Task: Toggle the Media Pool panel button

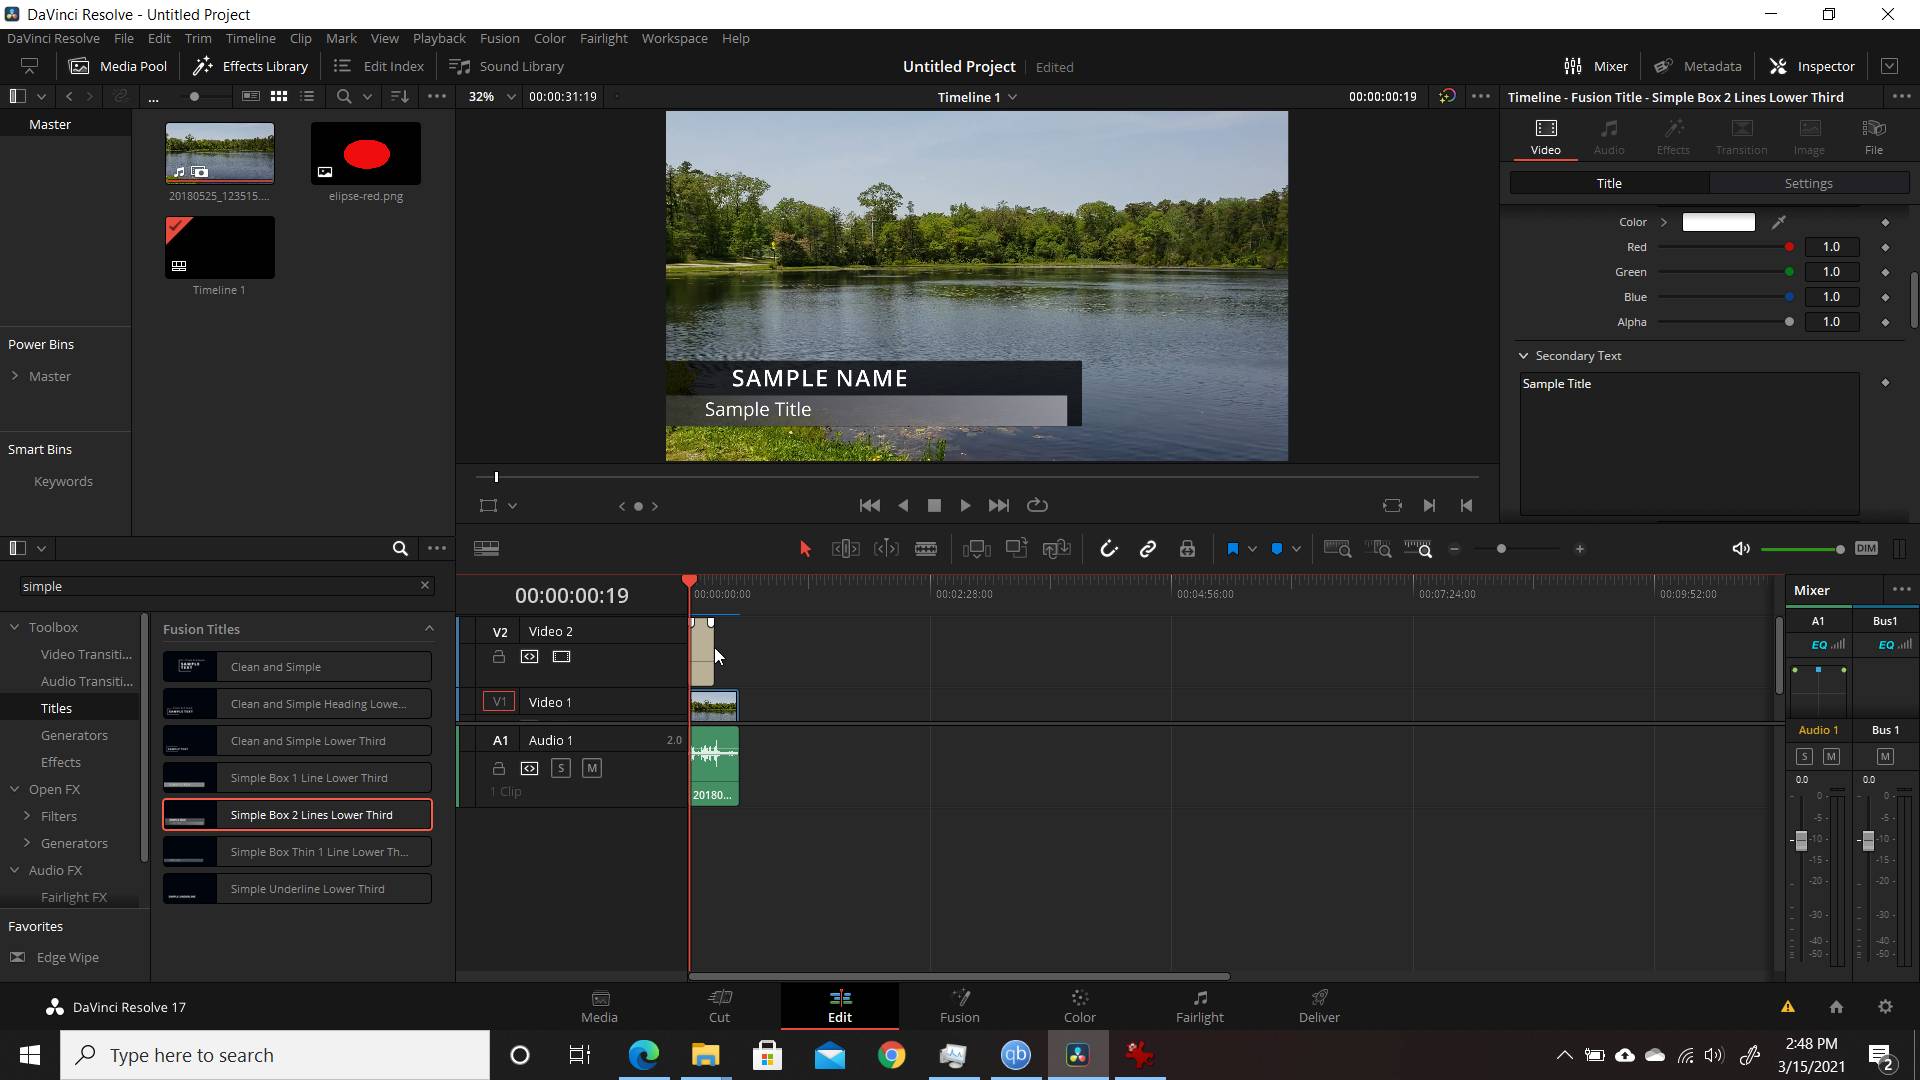Action: point(118,66)
